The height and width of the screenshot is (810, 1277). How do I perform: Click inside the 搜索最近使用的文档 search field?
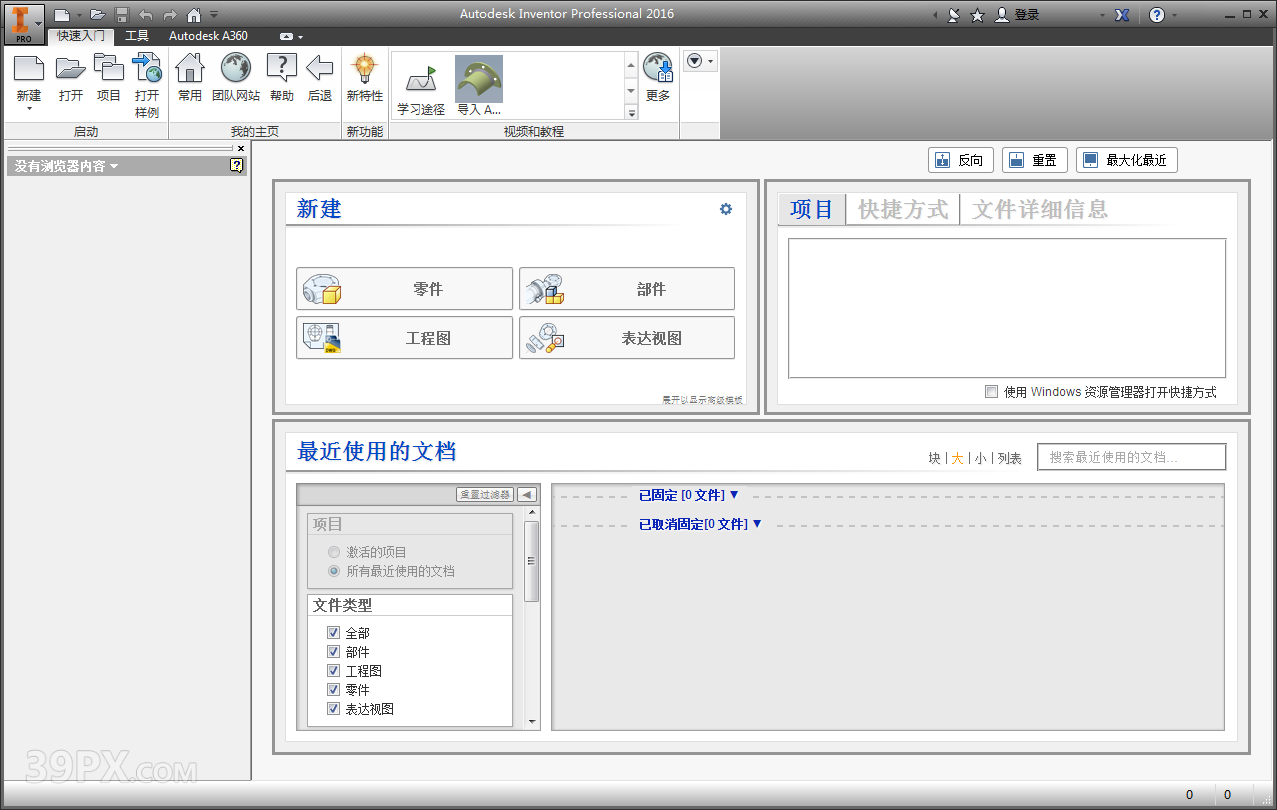click(1130, 456)
